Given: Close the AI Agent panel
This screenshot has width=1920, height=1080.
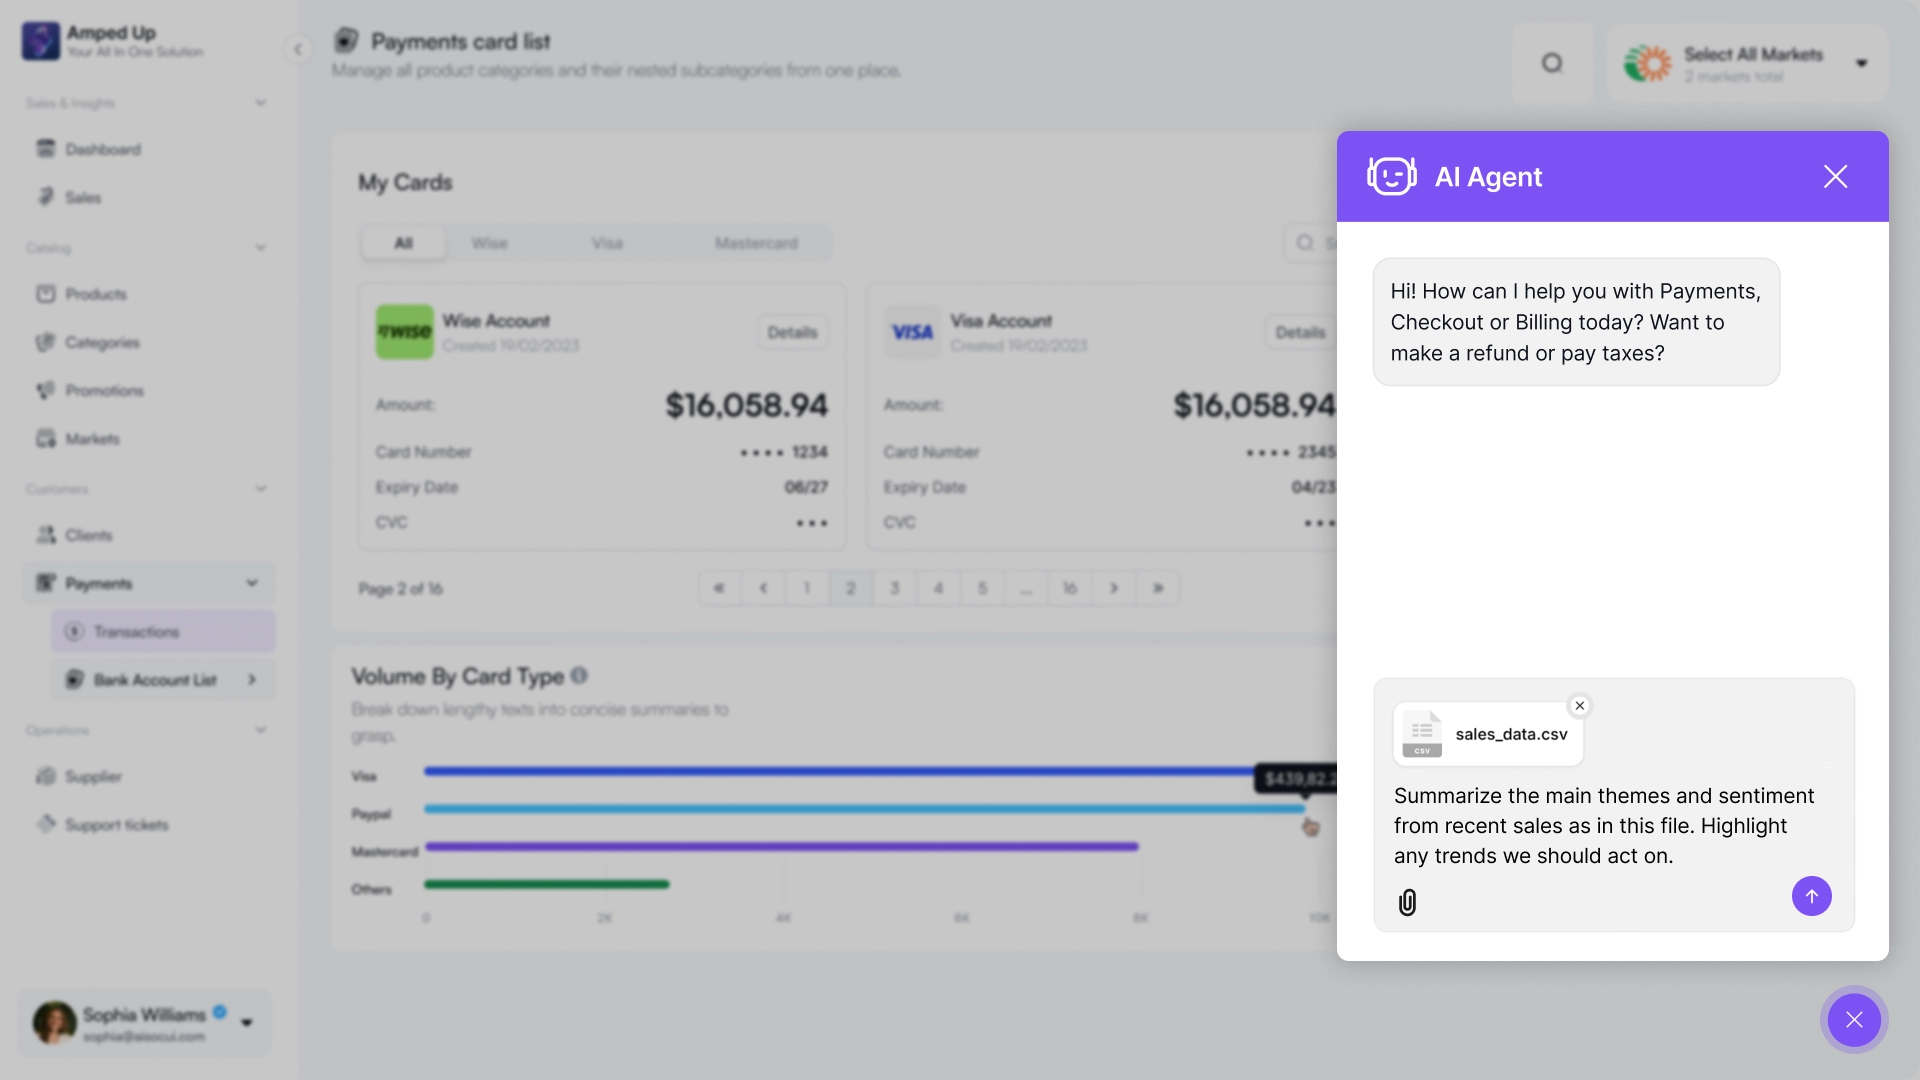Looking at the screenshot, I should [x=1835, y=177].
